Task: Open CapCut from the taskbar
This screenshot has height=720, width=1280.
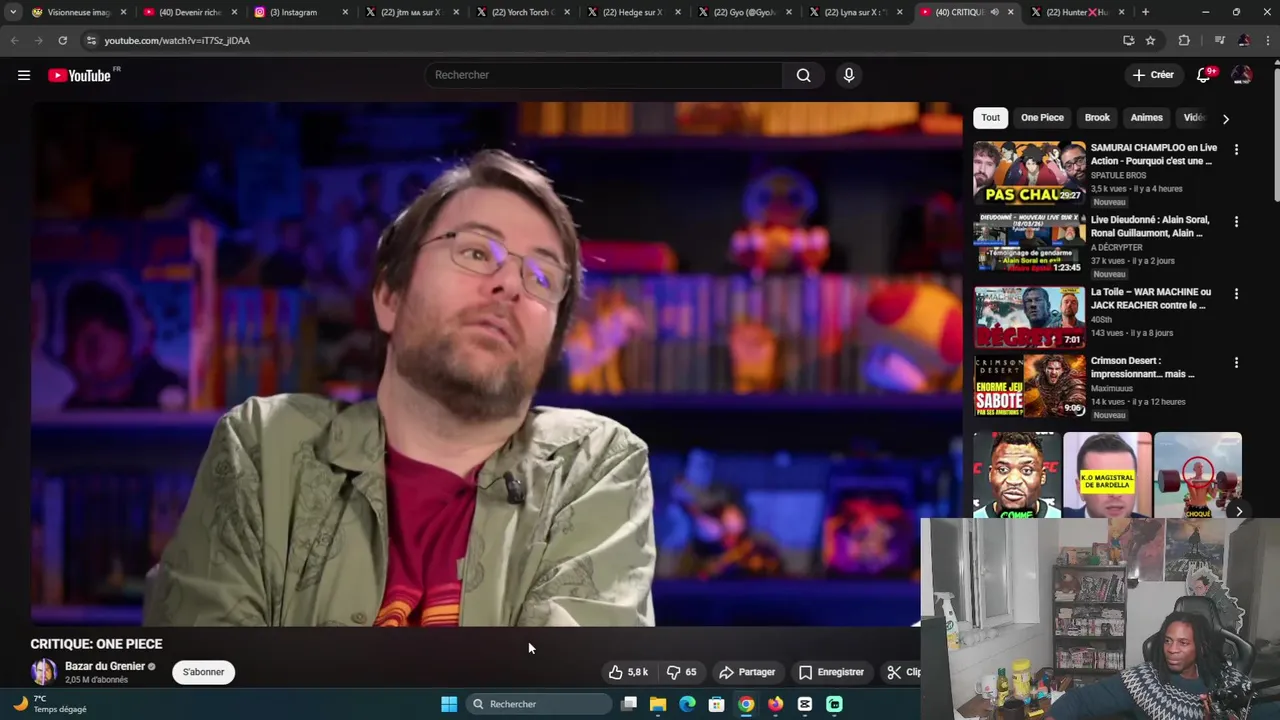Action: (x=805, y=704)
